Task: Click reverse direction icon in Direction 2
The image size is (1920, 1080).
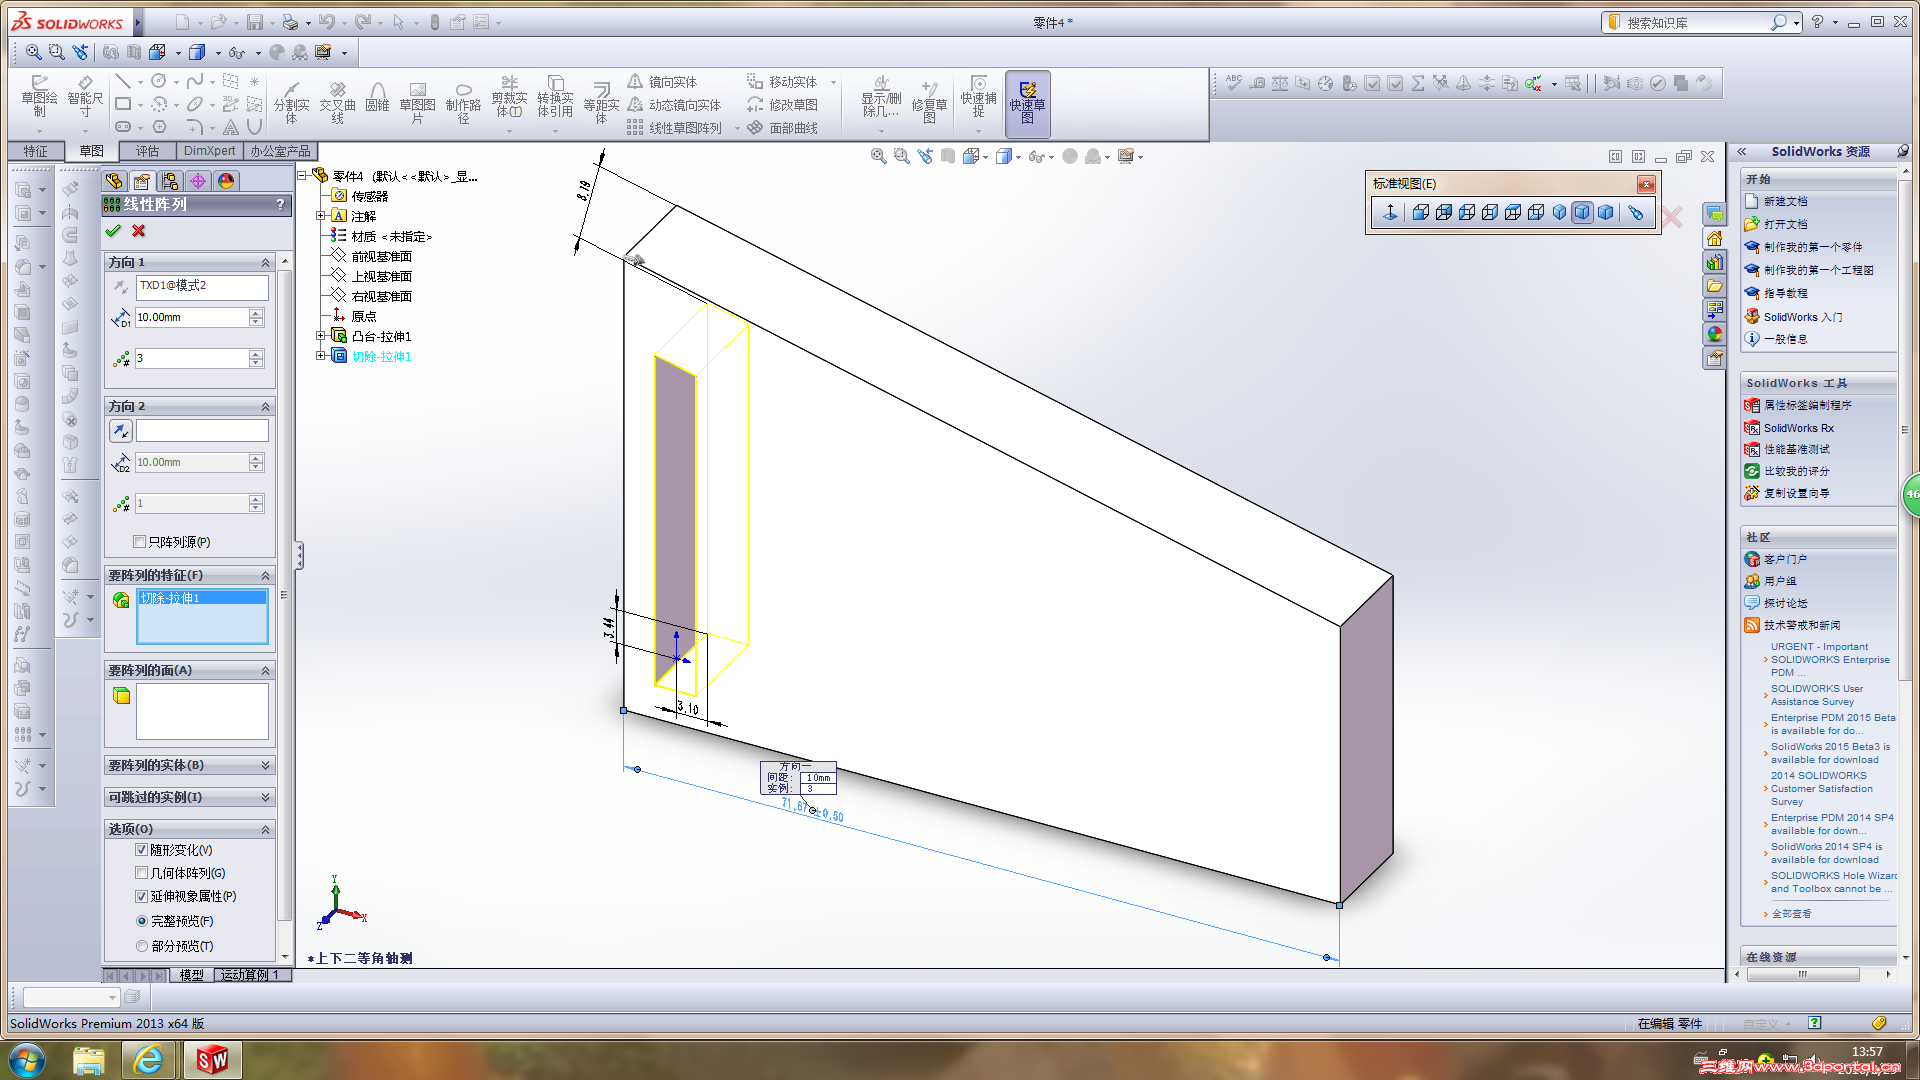Action: point(121,431)
